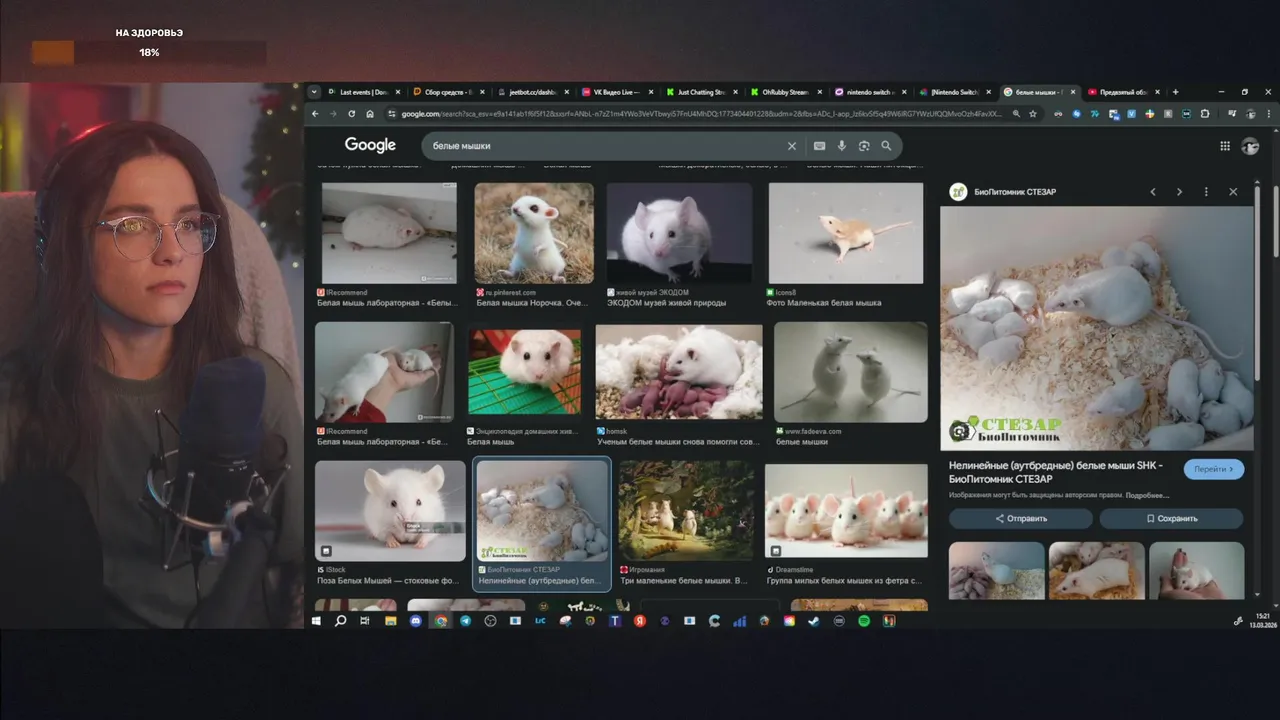Open Google Lens image search
Screen dimensions: 1280x720
864,146
